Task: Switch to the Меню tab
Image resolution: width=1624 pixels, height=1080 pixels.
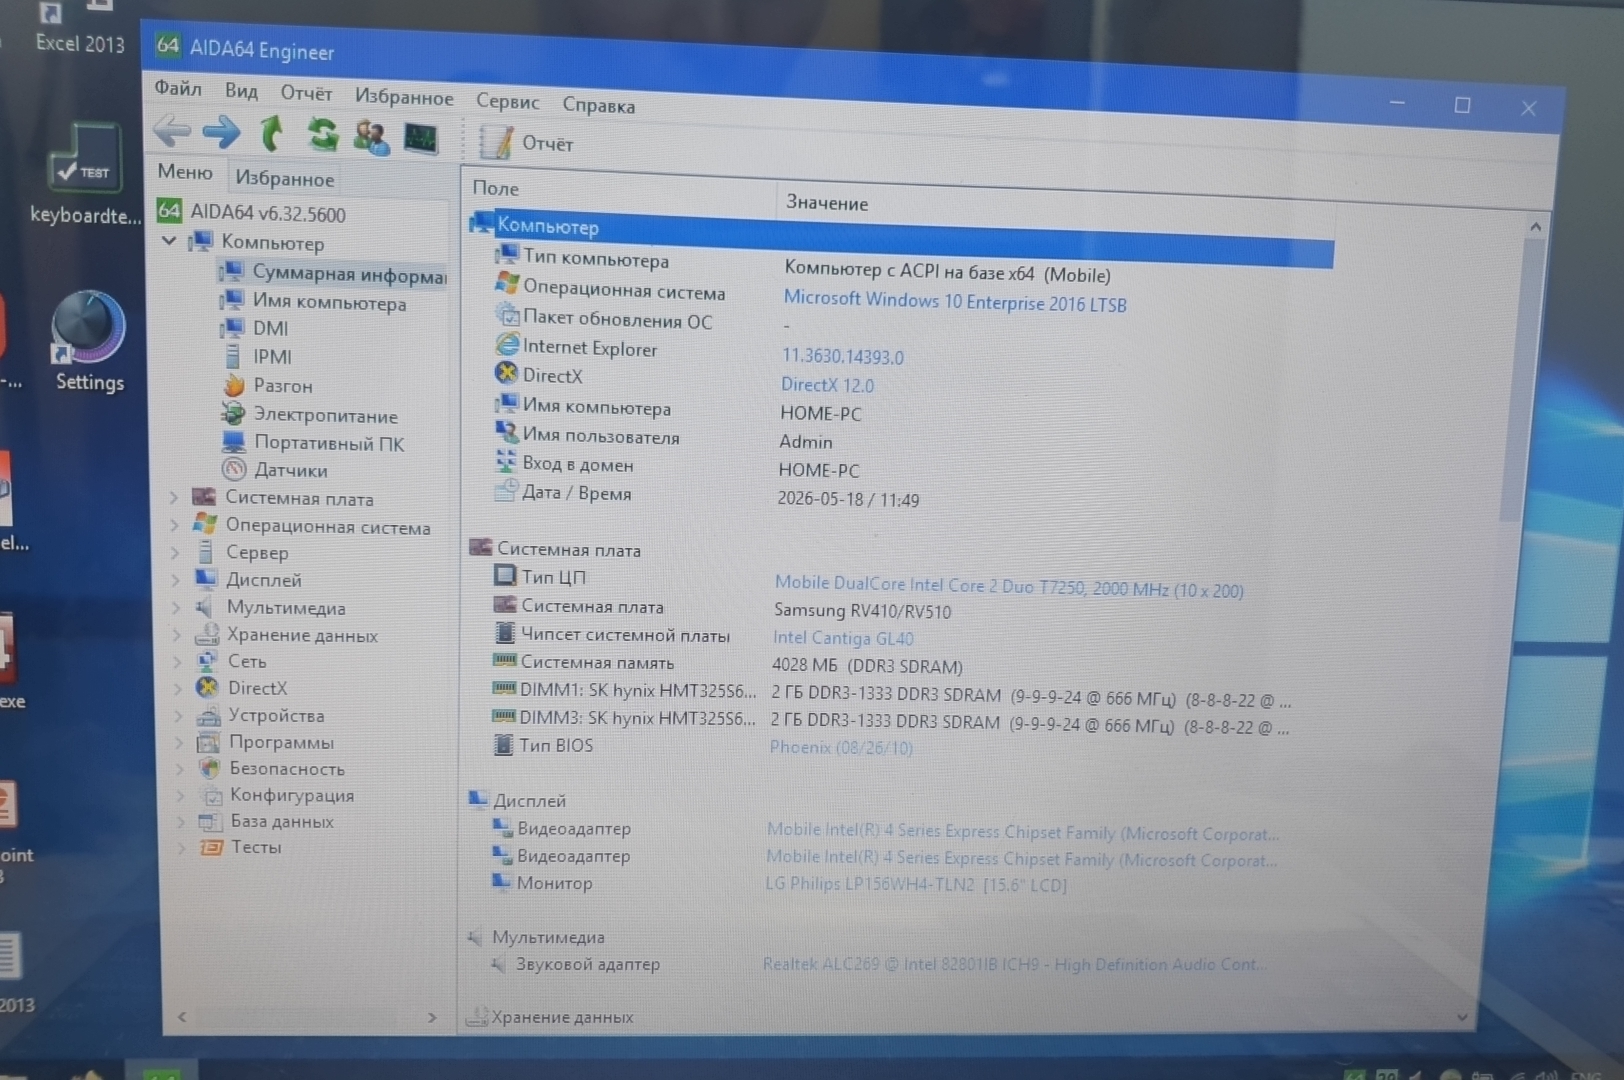Action: click(185, 172)
